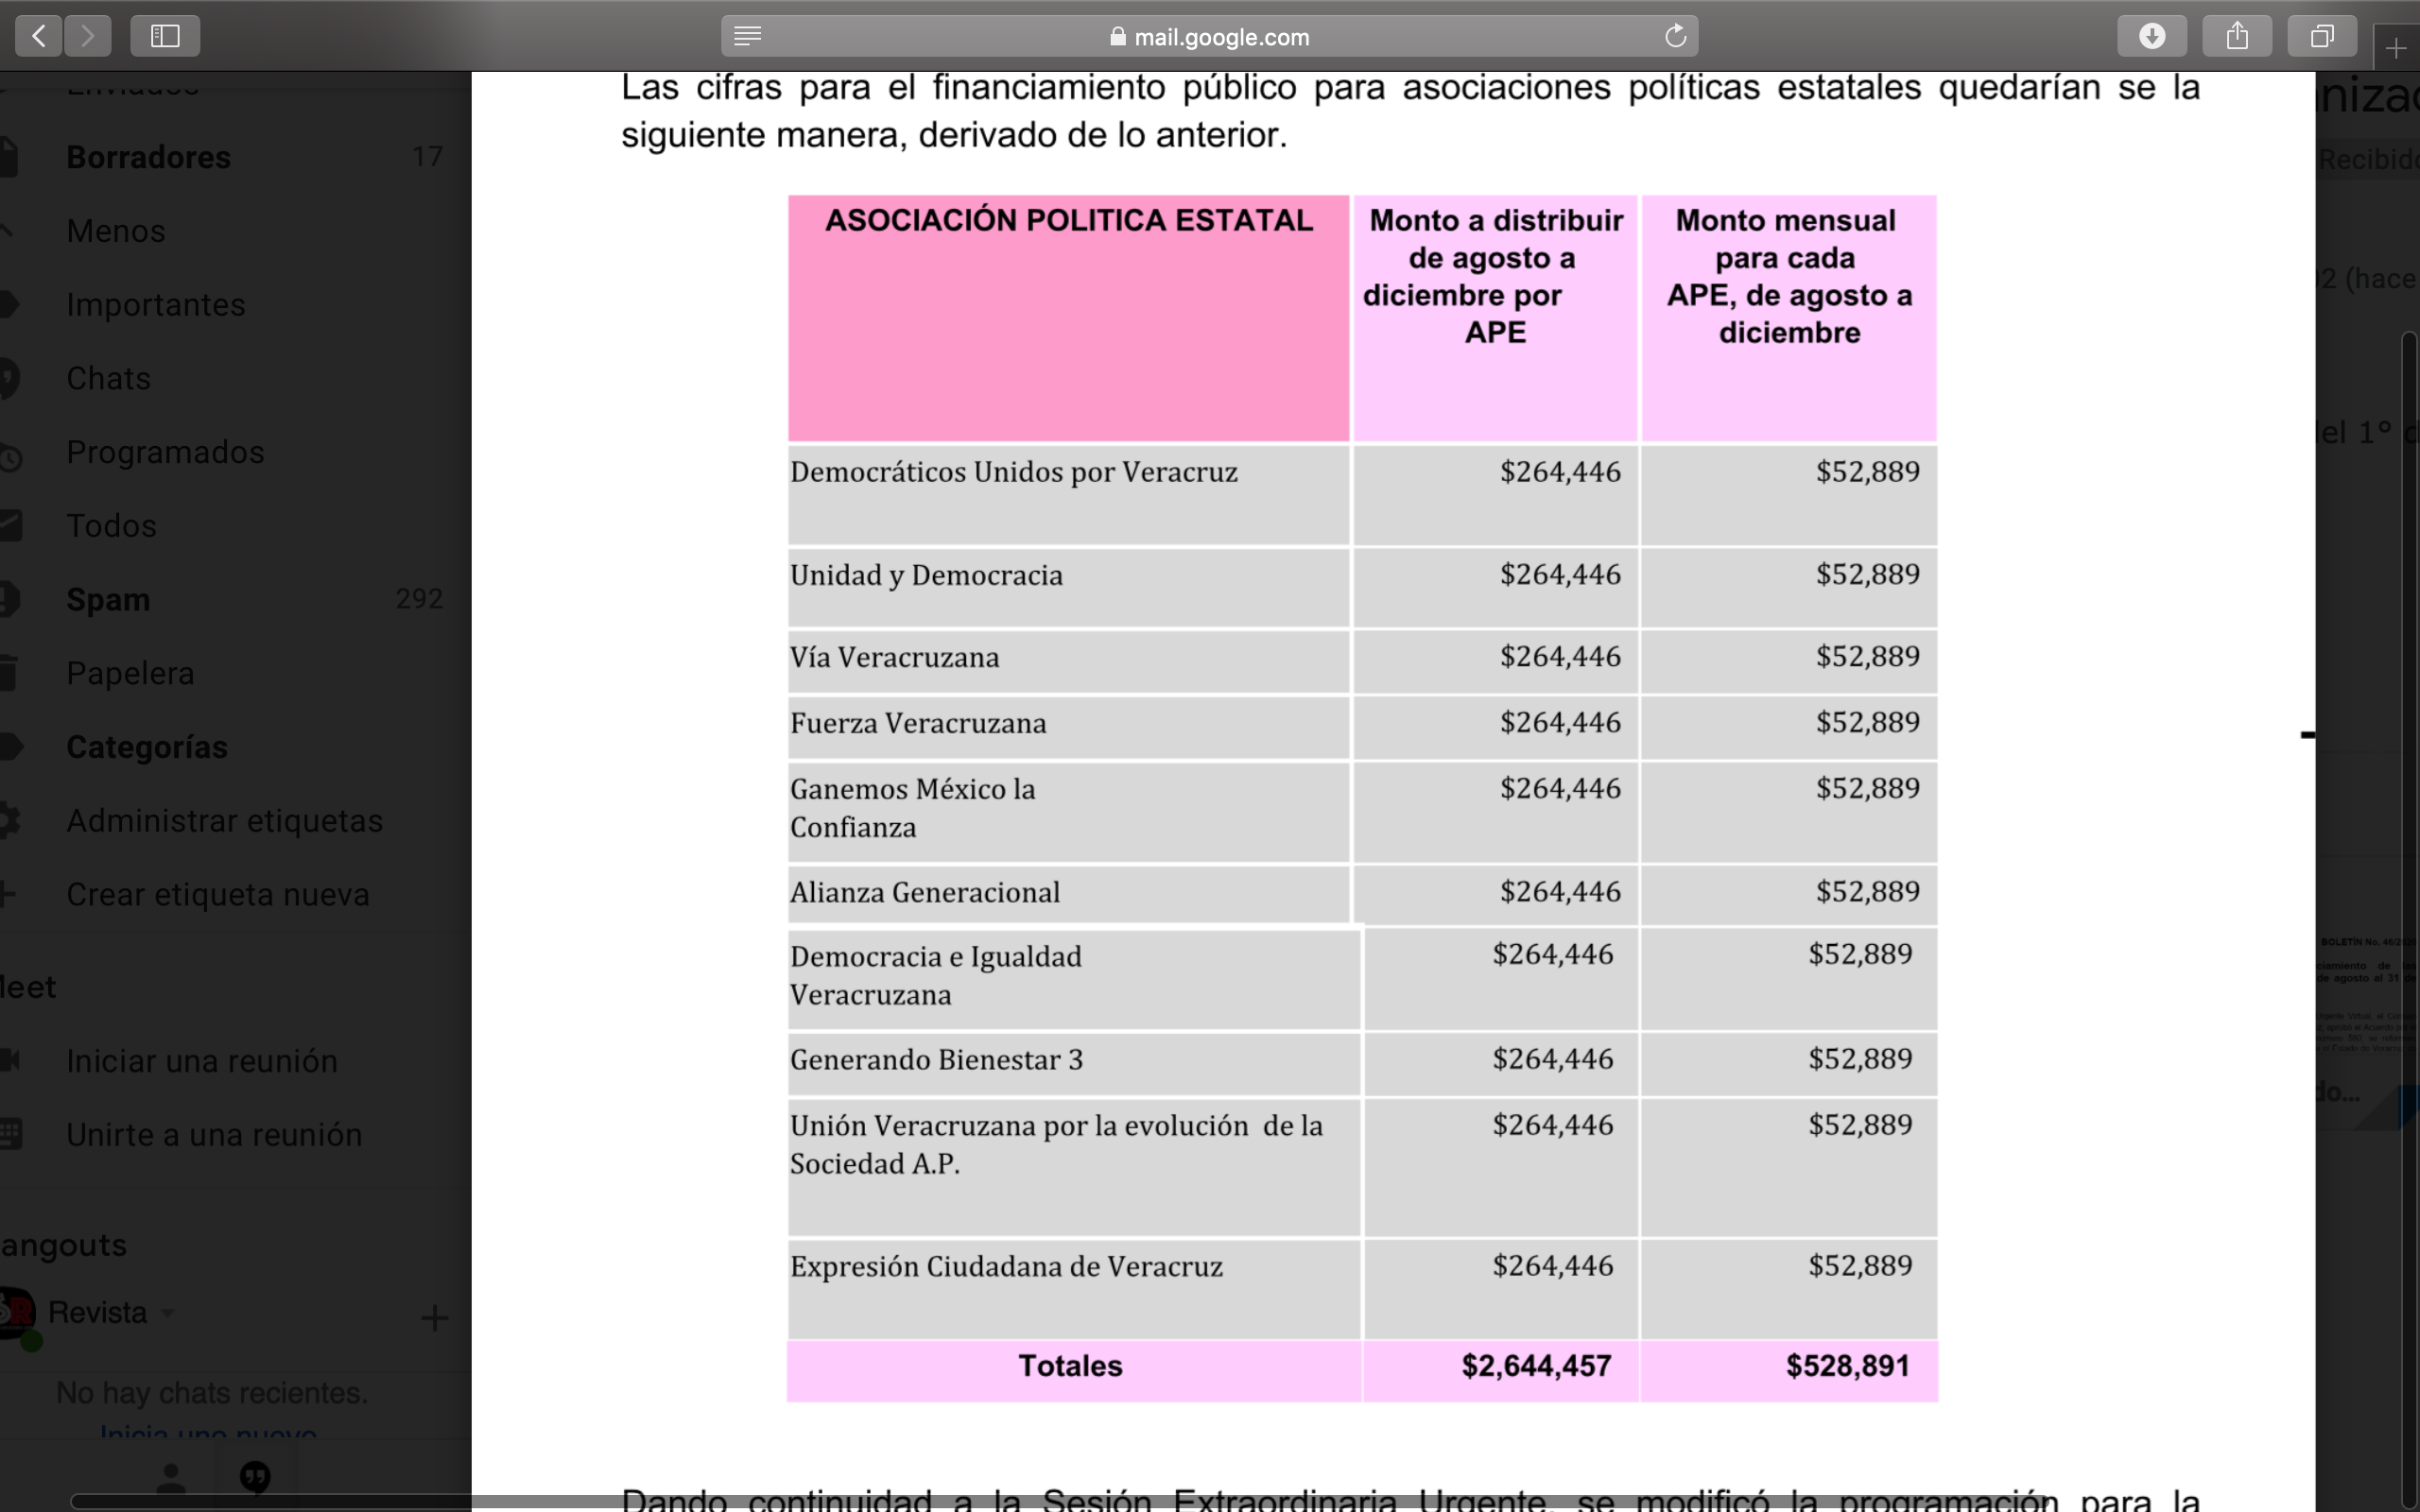Click the mail.google.com address field

pyautogui.click(x=1209, y=36)
